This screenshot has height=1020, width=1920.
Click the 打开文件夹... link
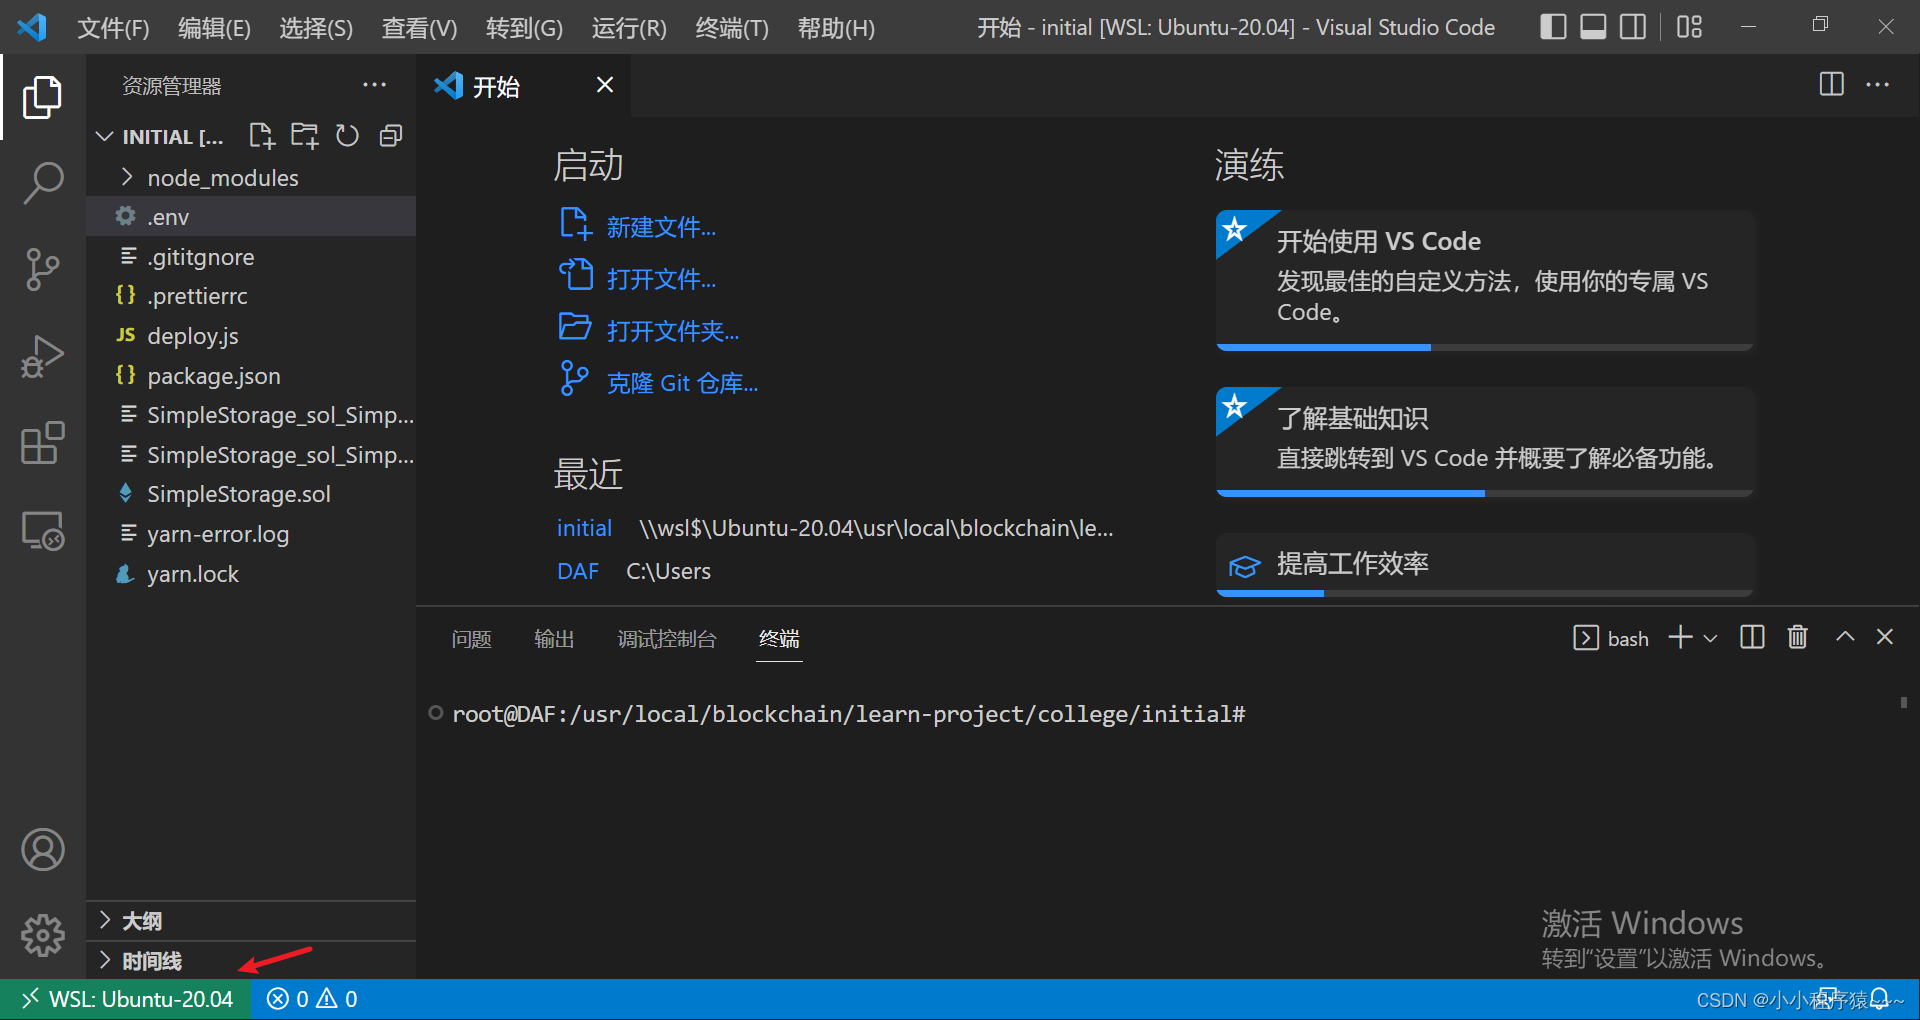pyautogui.click(x=673, y=331)
